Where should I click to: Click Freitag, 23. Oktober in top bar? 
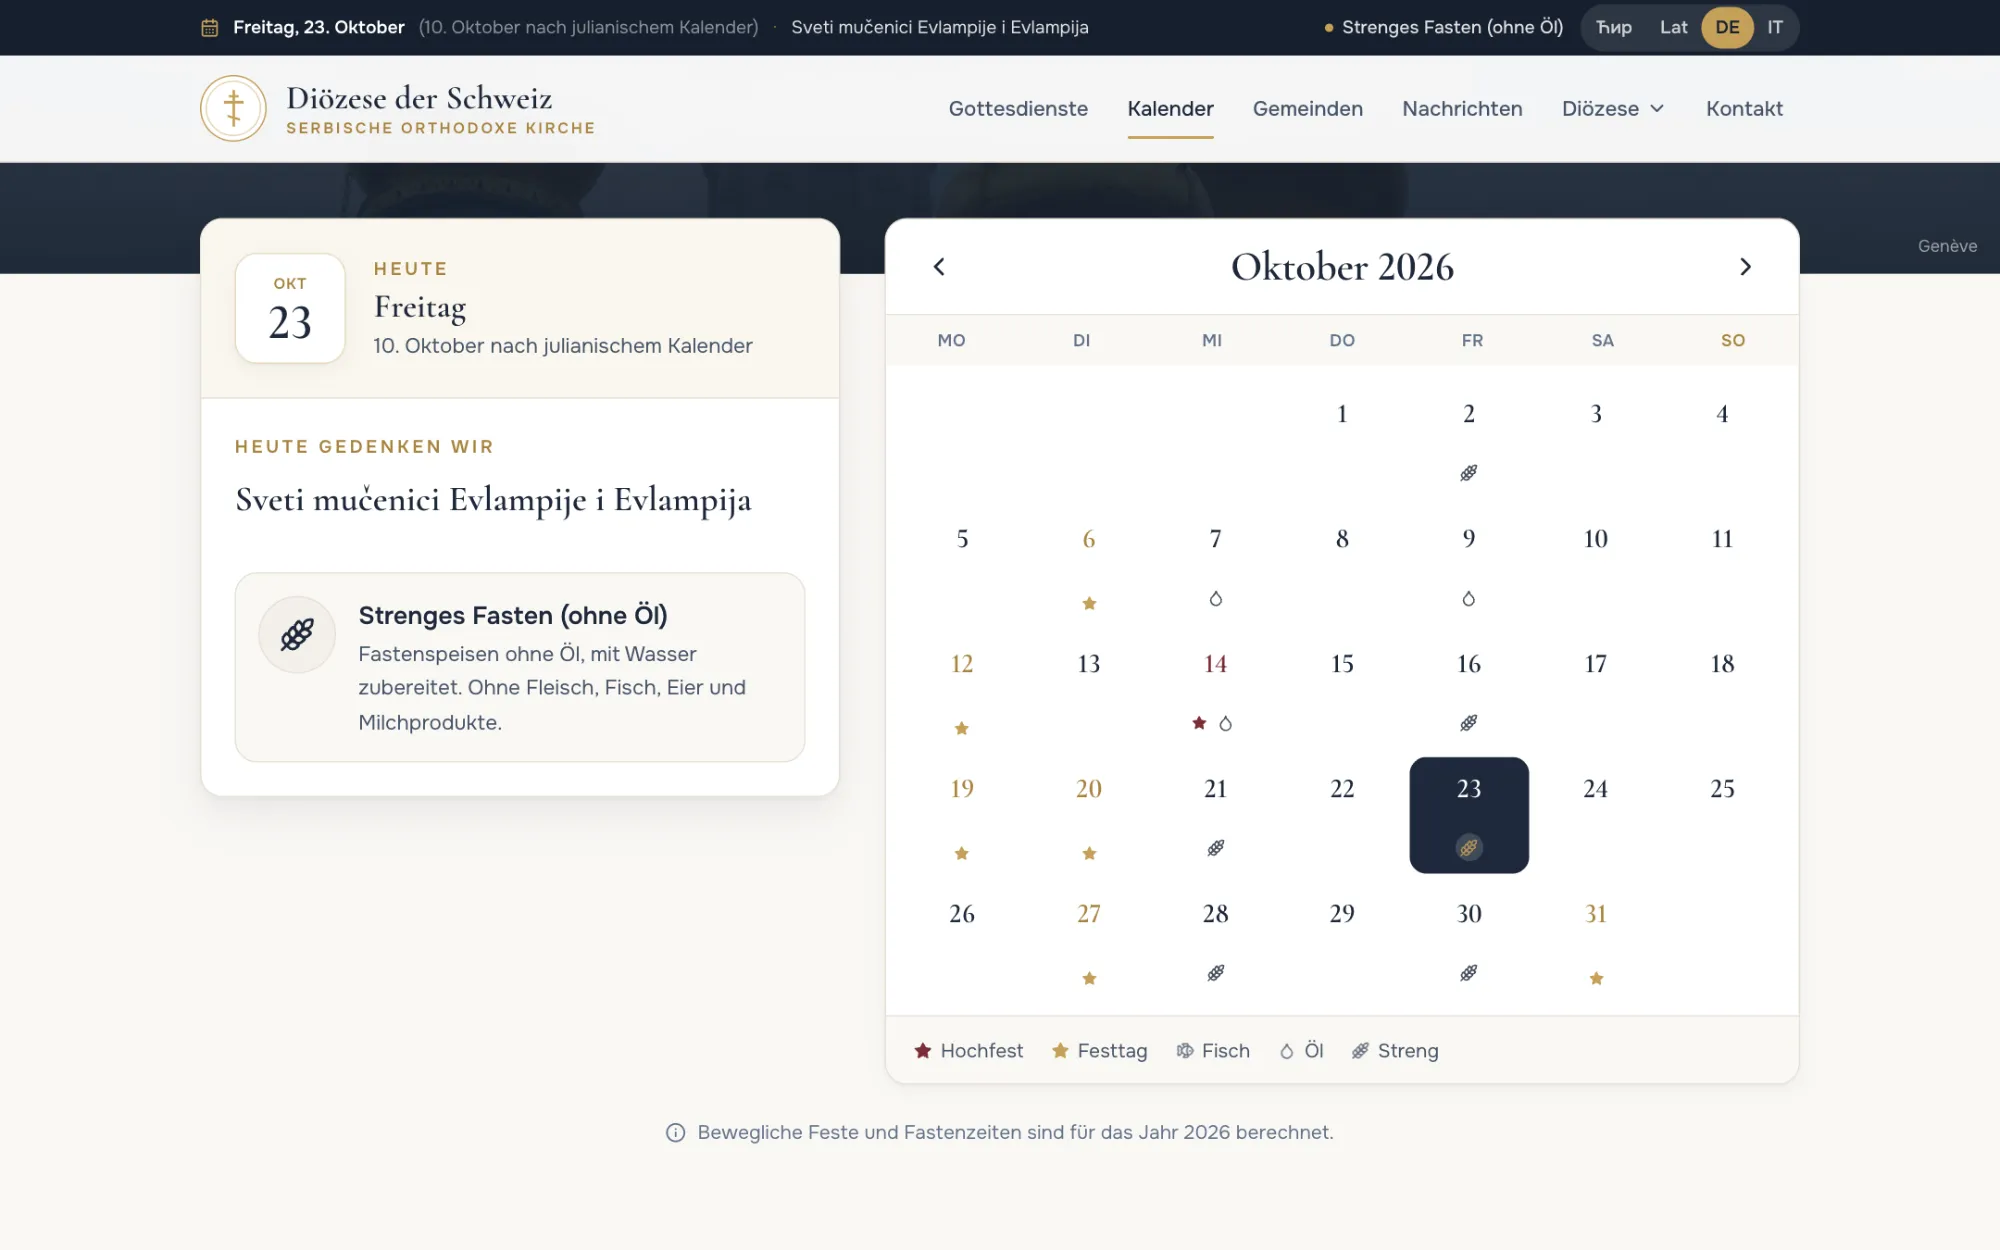point(319,27)
